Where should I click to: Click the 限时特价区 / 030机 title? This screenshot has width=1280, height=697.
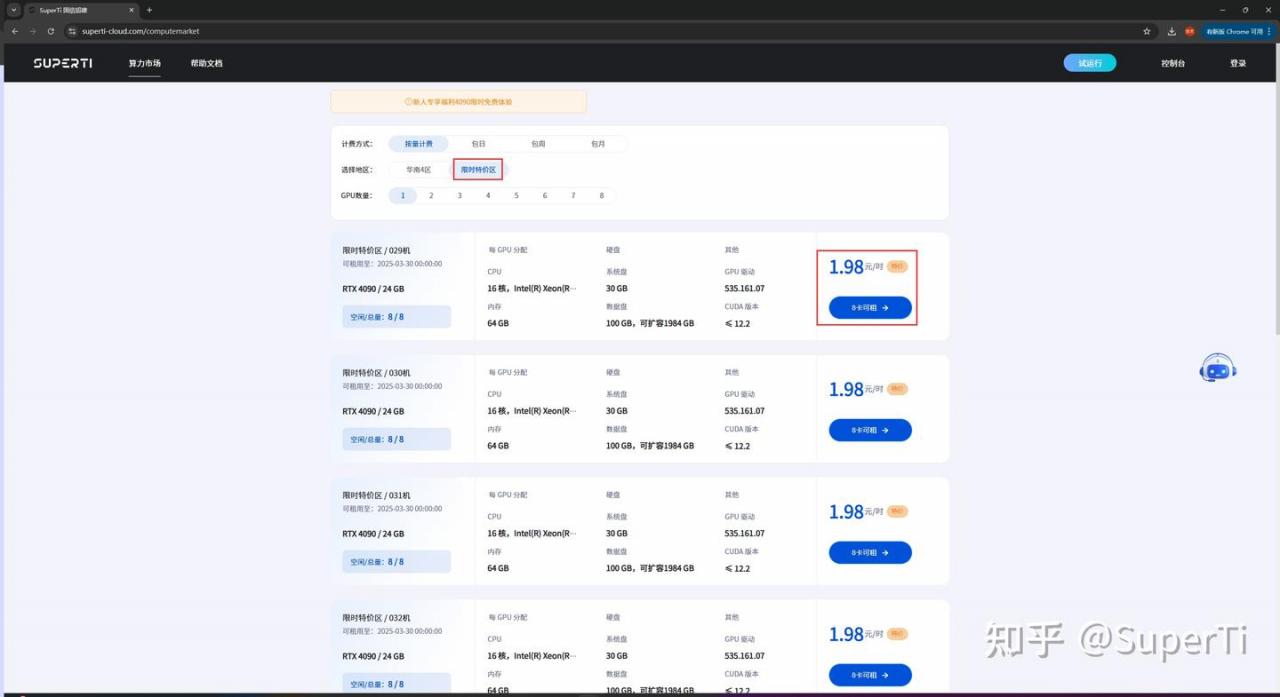point(377,373)
